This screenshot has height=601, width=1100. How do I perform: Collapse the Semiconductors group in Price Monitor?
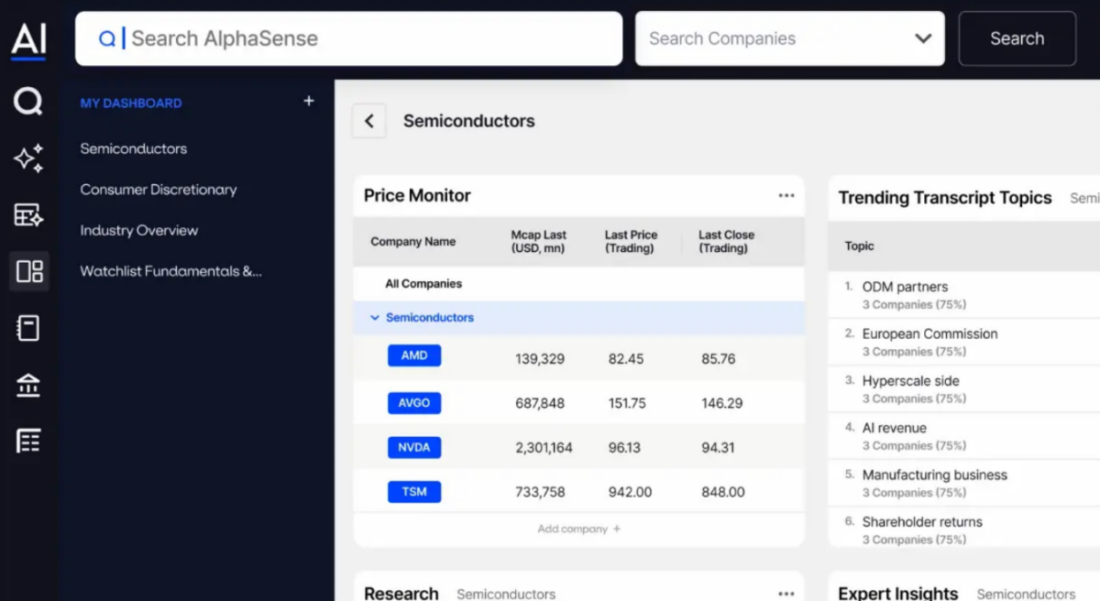tap(374, 317)
